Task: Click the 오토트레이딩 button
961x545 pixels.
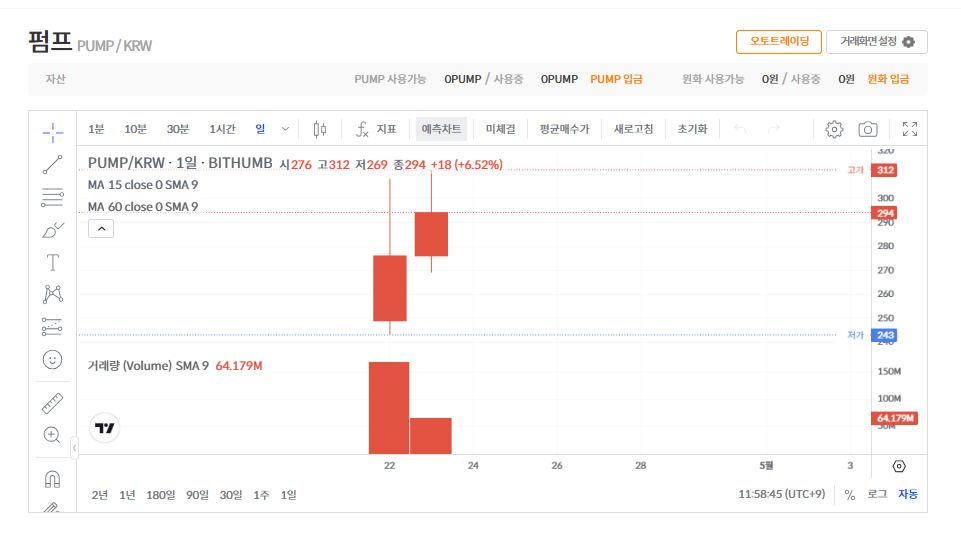Action: pyautogui.click(x=779, y=42)
